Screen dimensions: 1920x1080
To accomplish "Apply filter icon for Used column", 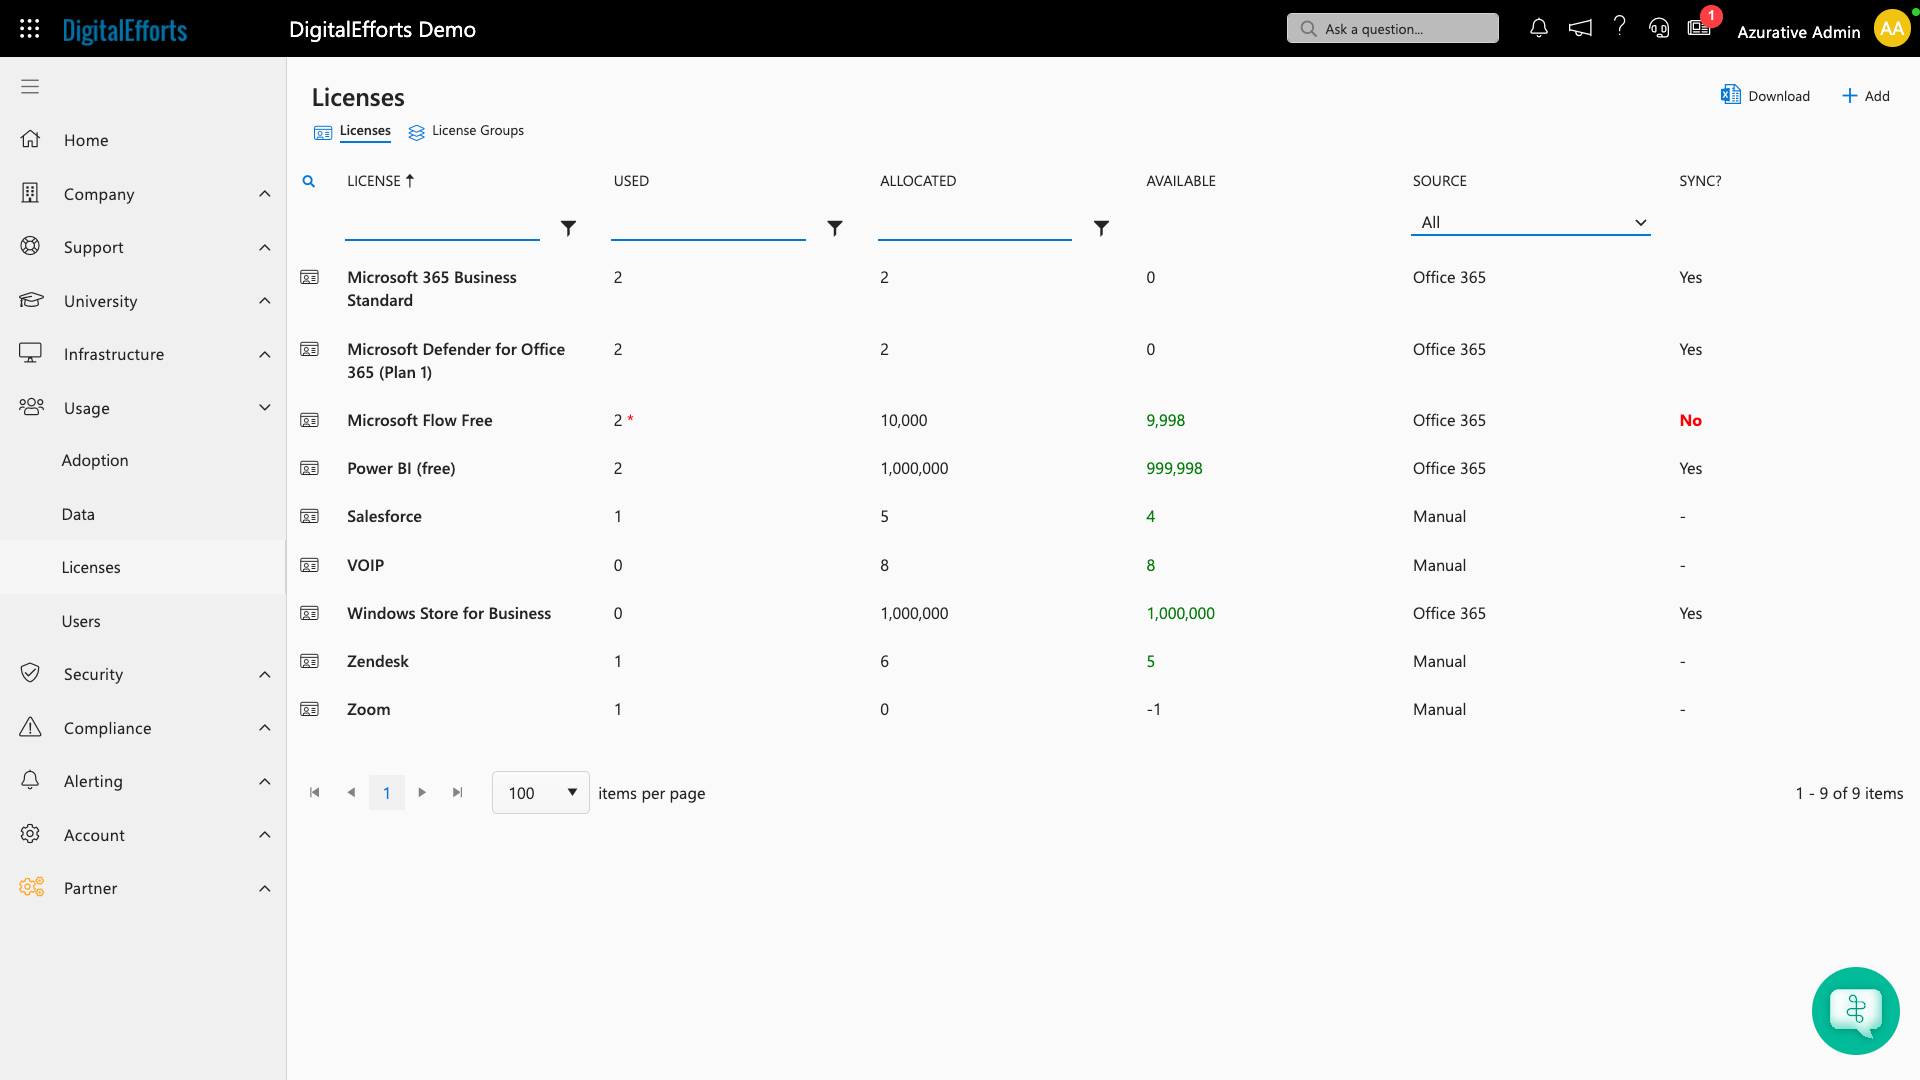I will 835,228.
